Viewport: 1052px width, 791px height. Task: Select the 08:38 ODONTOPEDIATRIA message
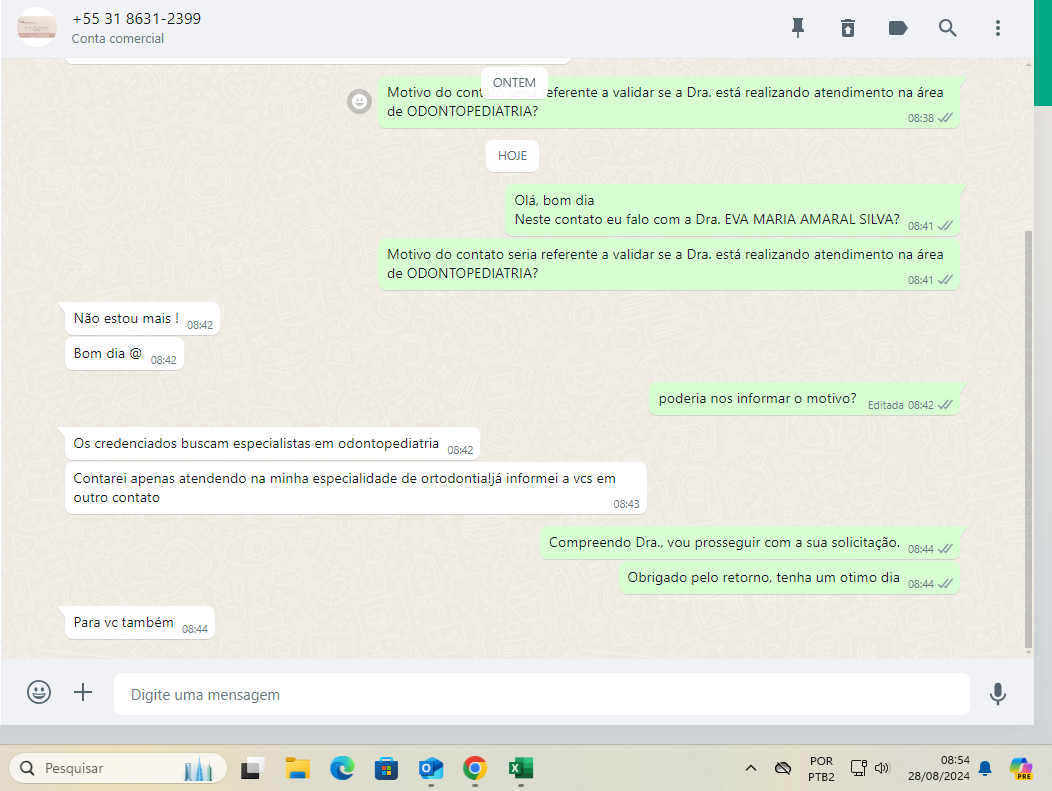pos(669,102)
